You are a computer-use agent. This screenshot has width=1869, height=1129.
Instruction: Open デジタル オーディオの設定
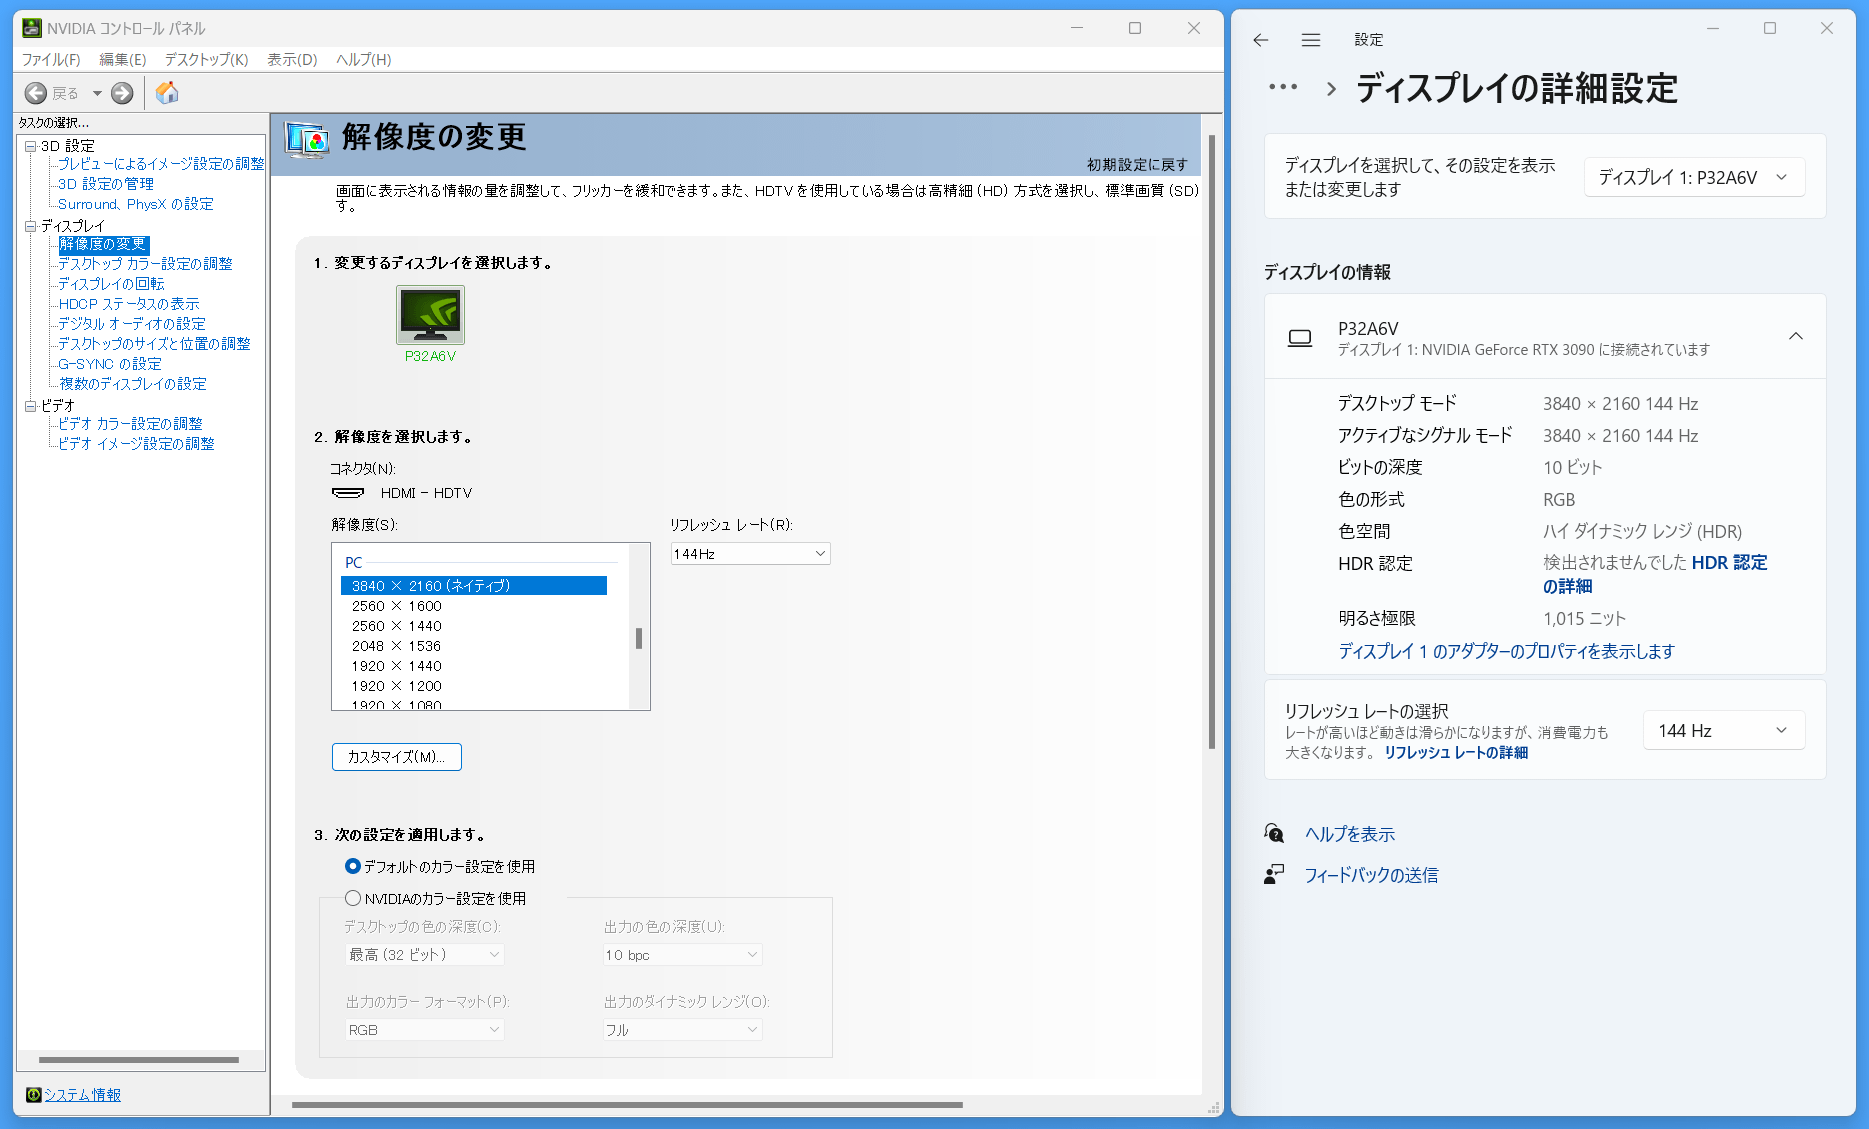click(131, 324)
